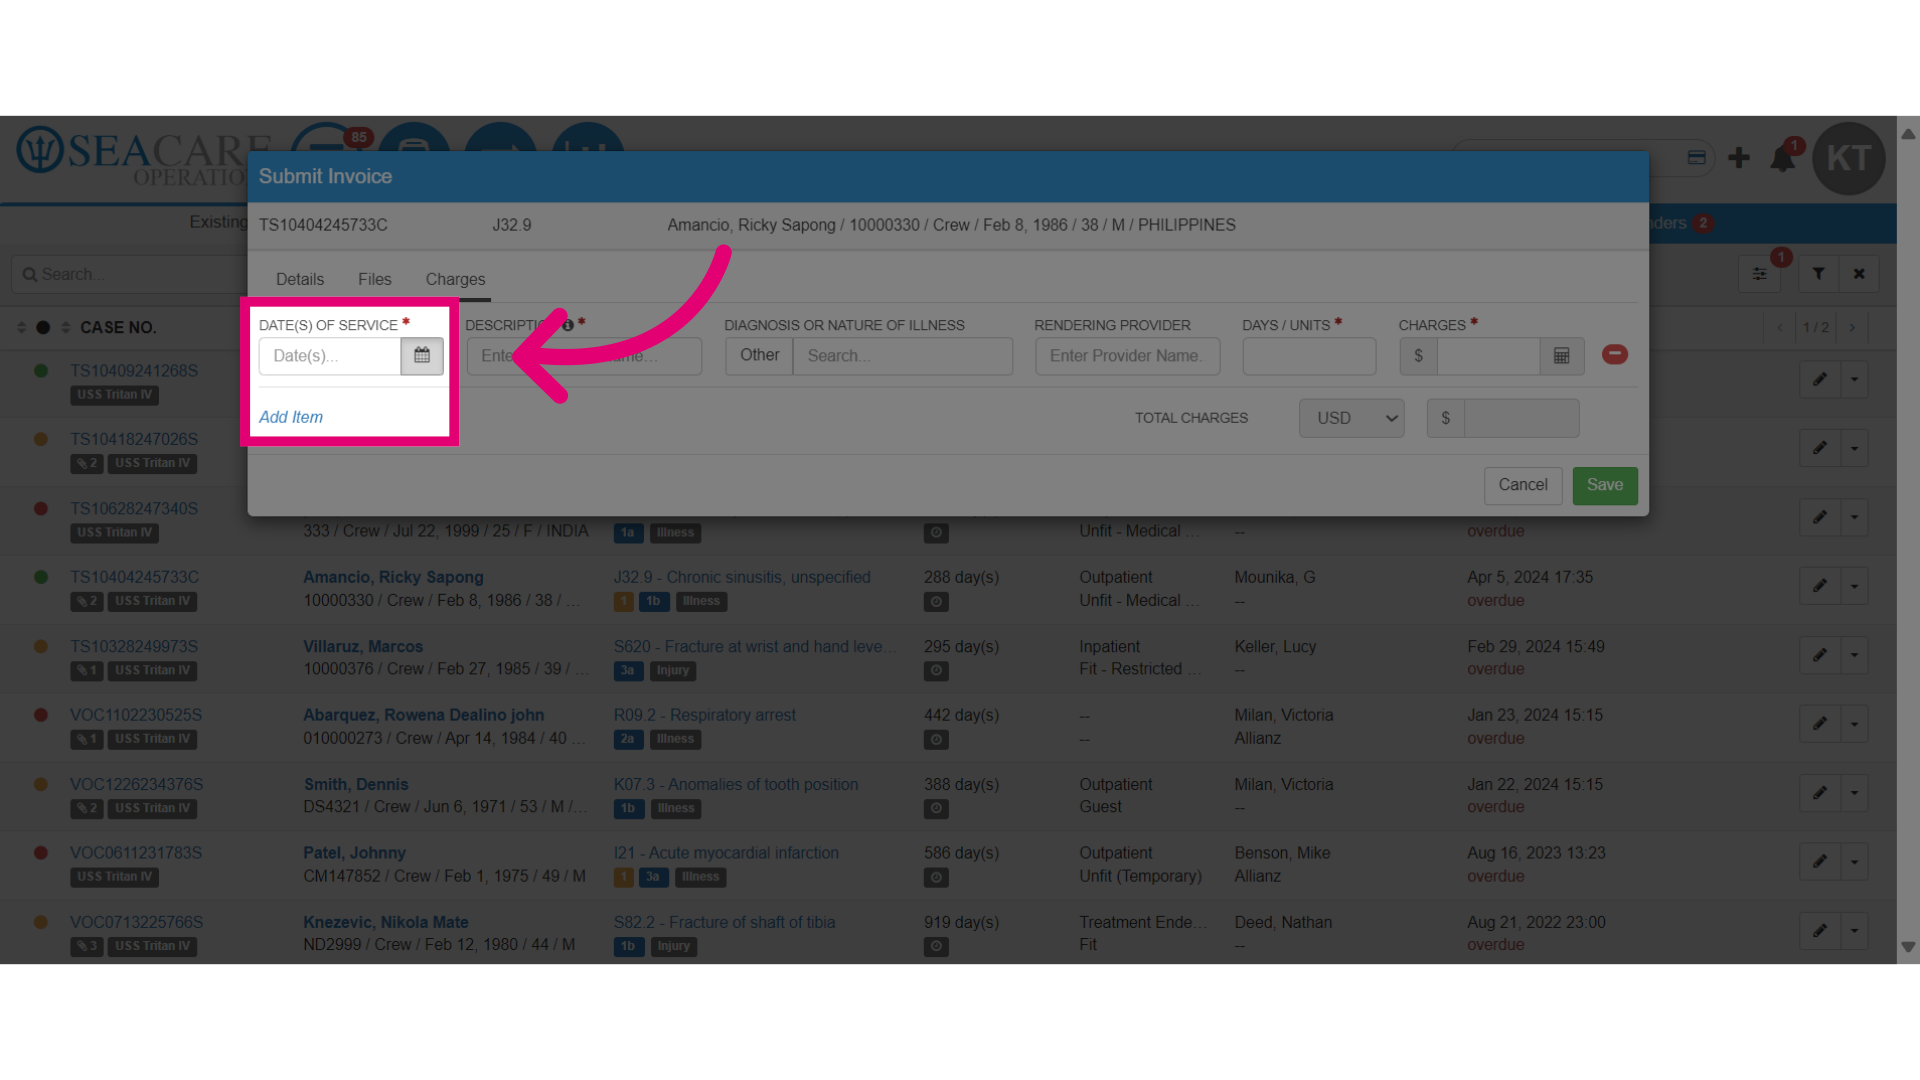This screenshot has height=1080, width=1920.
Task: Expand actions dropdown for Knezevic, Nikola row
Action: [1855, 931]
